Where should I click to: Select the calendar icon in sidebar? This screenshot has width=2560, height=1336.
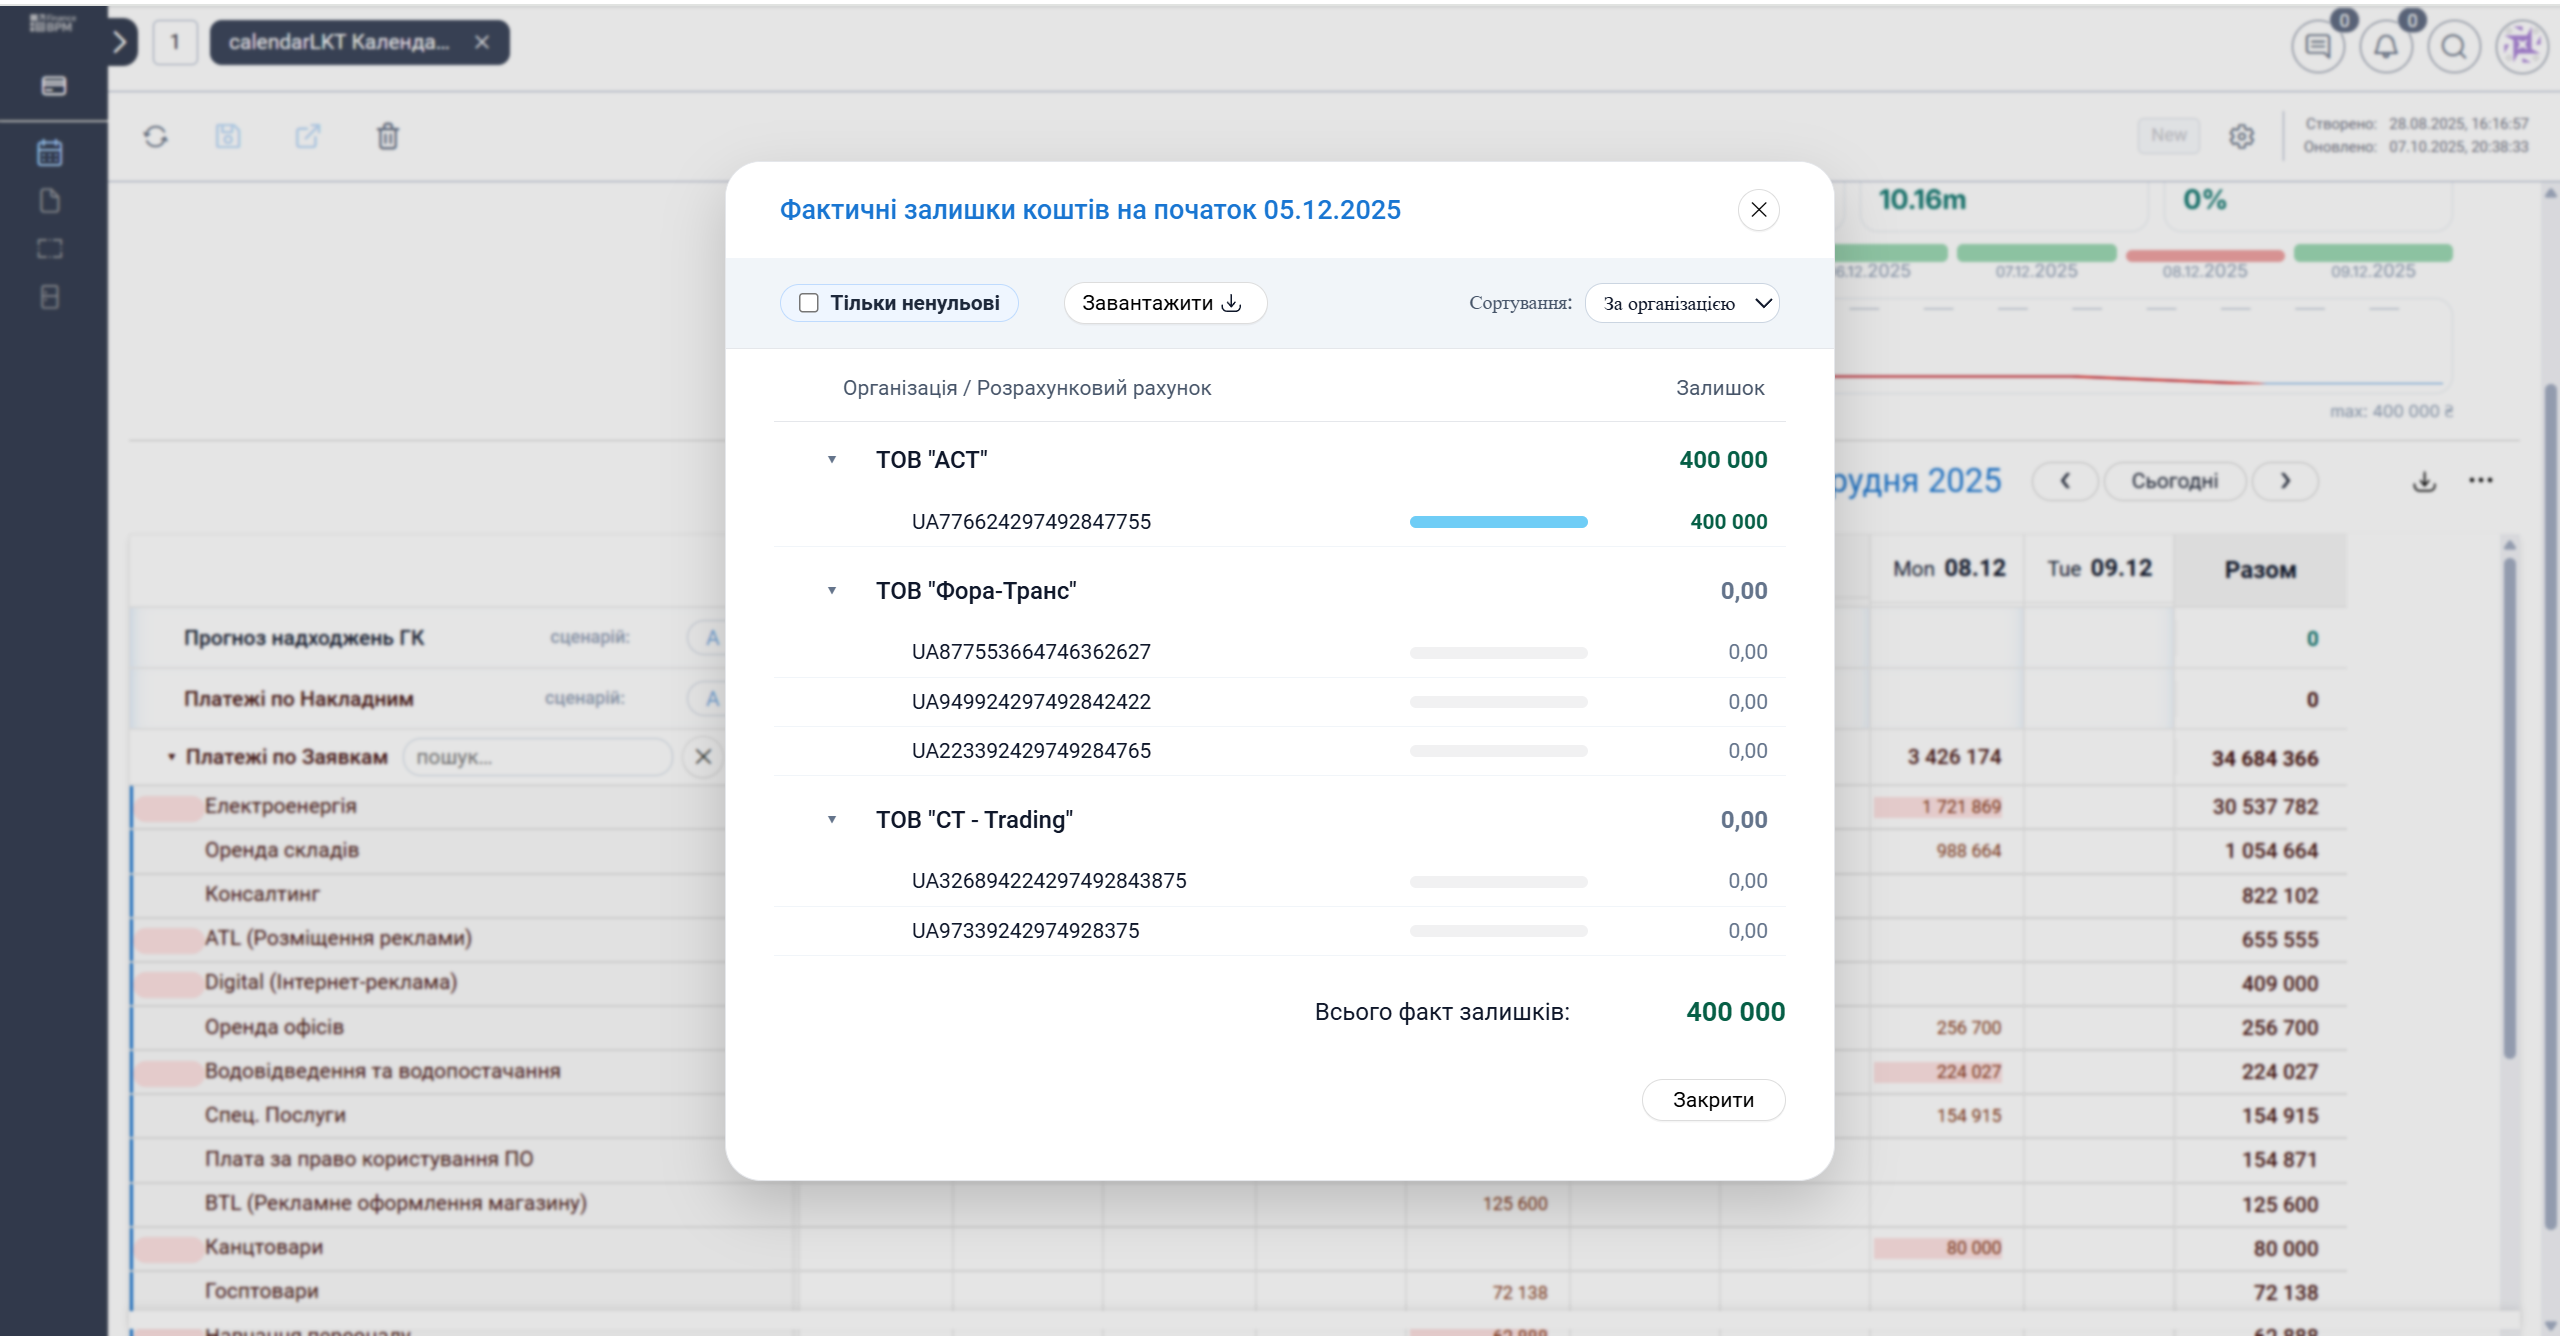click(x=50, y=153)
